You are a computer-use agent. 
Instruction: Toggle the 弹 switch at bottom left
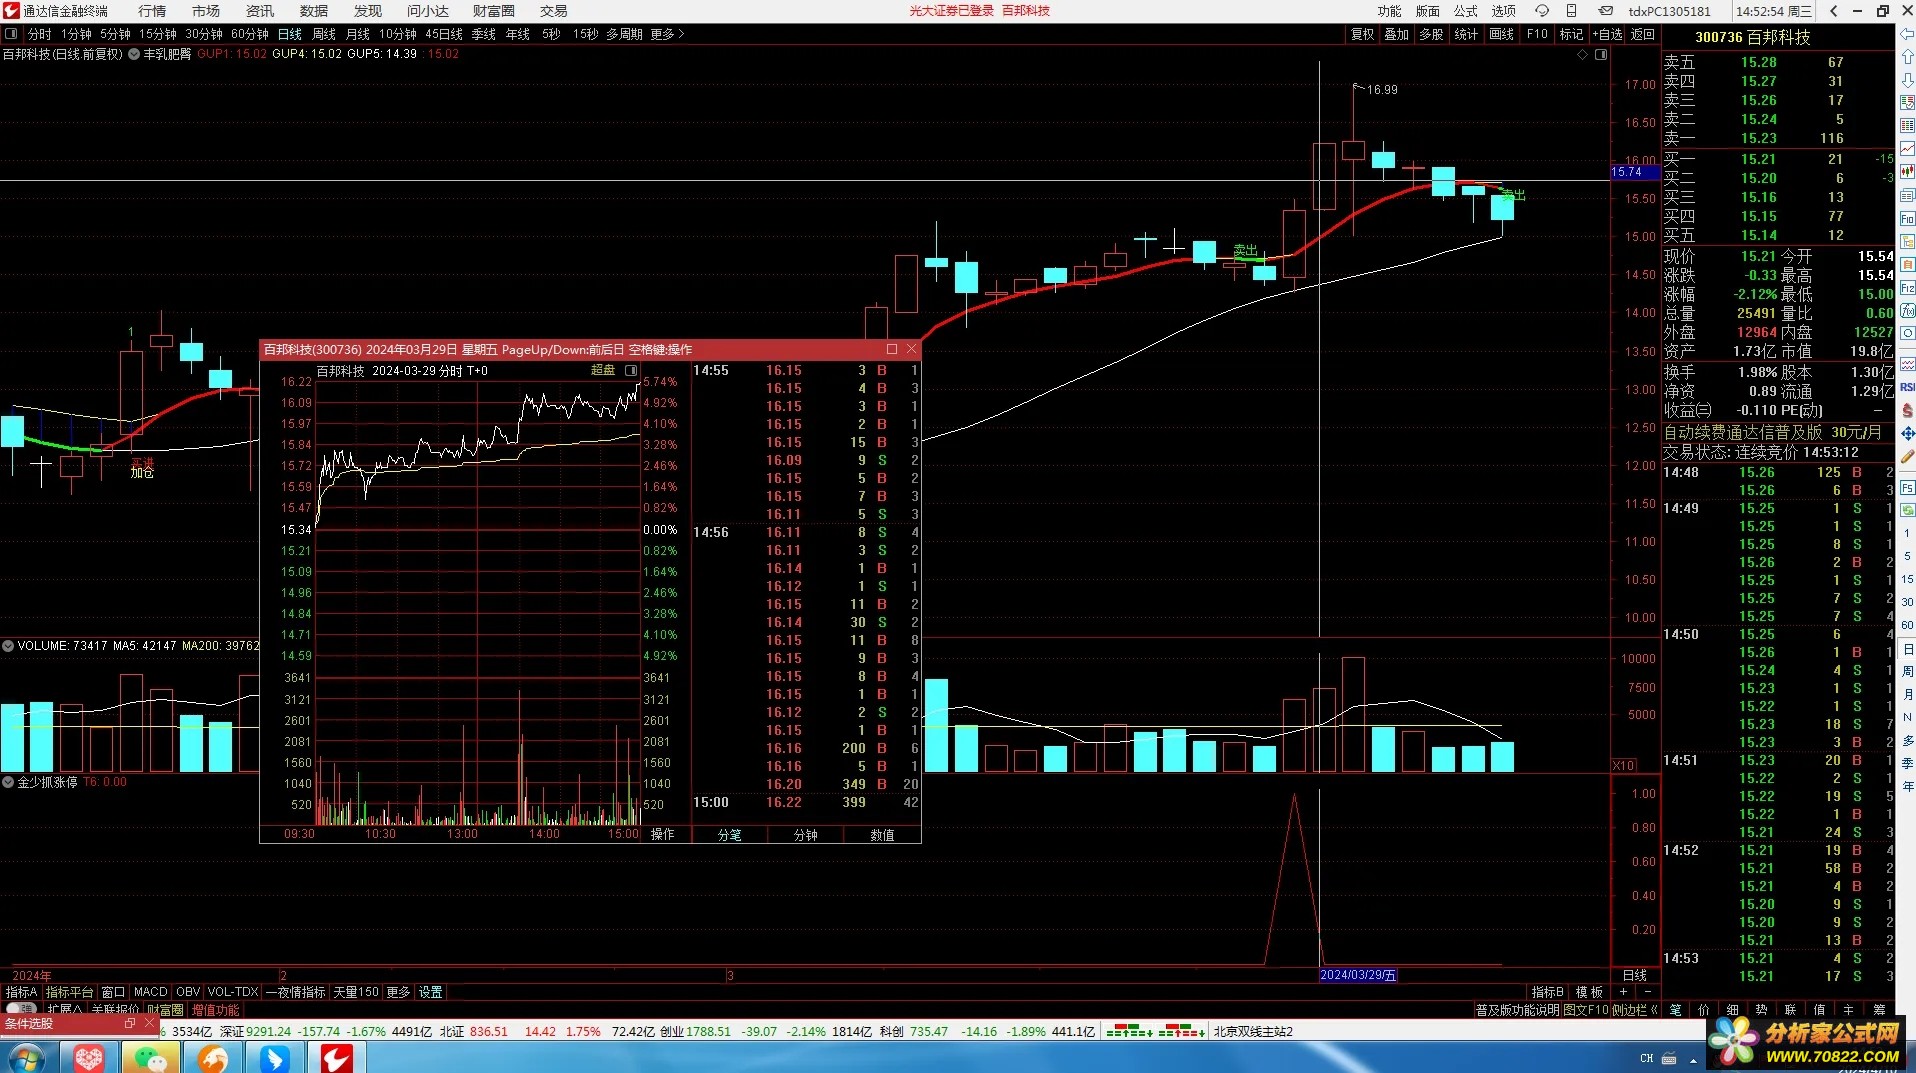pyautogui.click(x=21, y=1010)
